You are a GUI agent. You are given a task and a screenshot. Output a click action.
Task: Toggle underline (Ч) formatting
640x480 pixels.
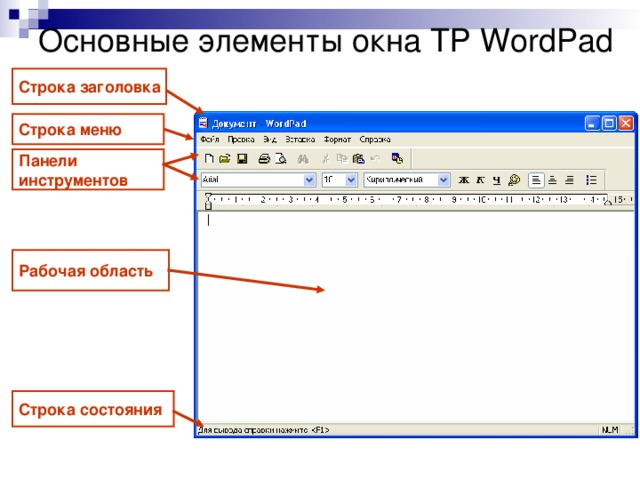tap(496, 180)
